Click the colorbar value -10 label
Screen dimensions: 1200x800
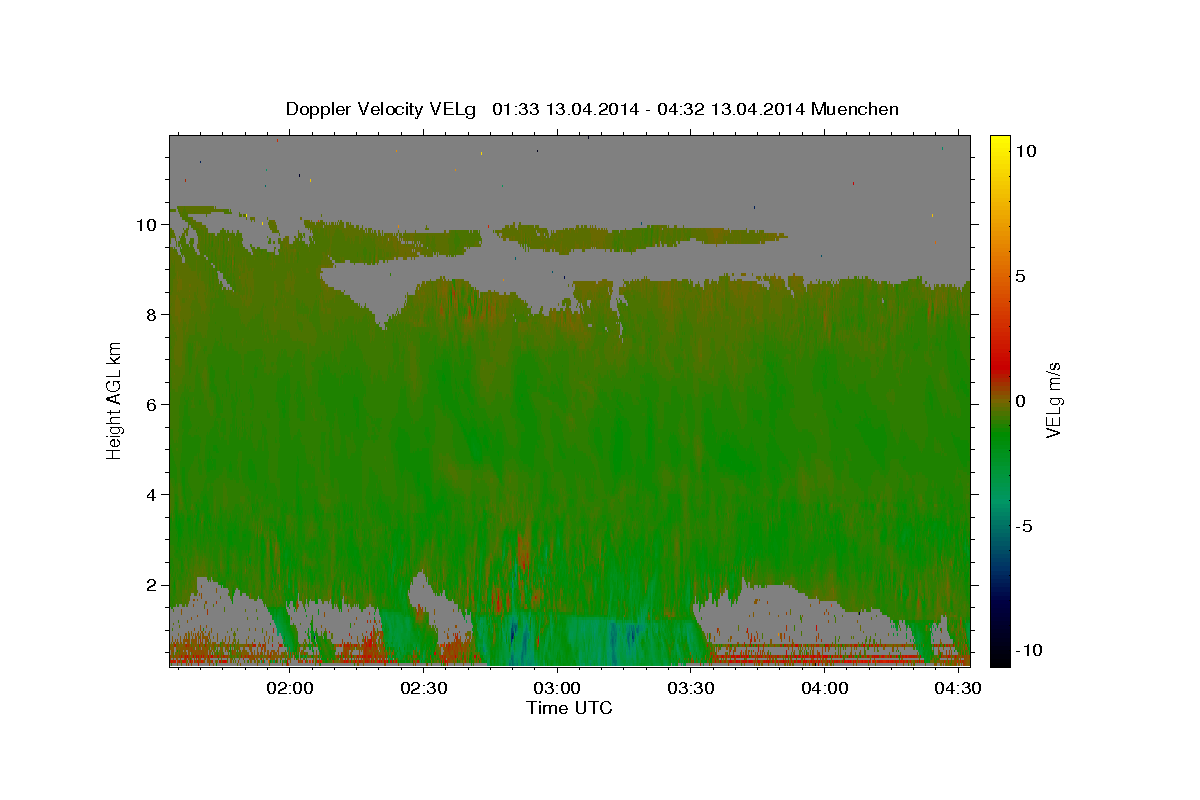pos(1029,651)
